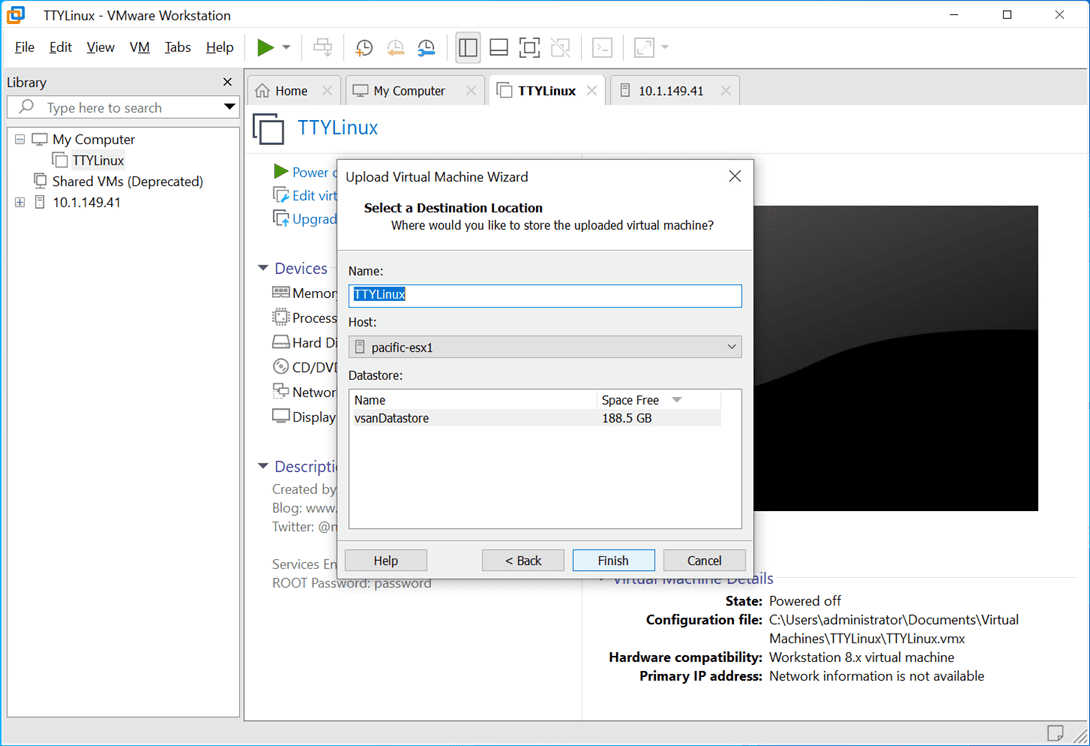The width and height of the screenshot is (1090, 746).
Task: Toggle the thumbnail bar toolbar icon
Action: 498,47
